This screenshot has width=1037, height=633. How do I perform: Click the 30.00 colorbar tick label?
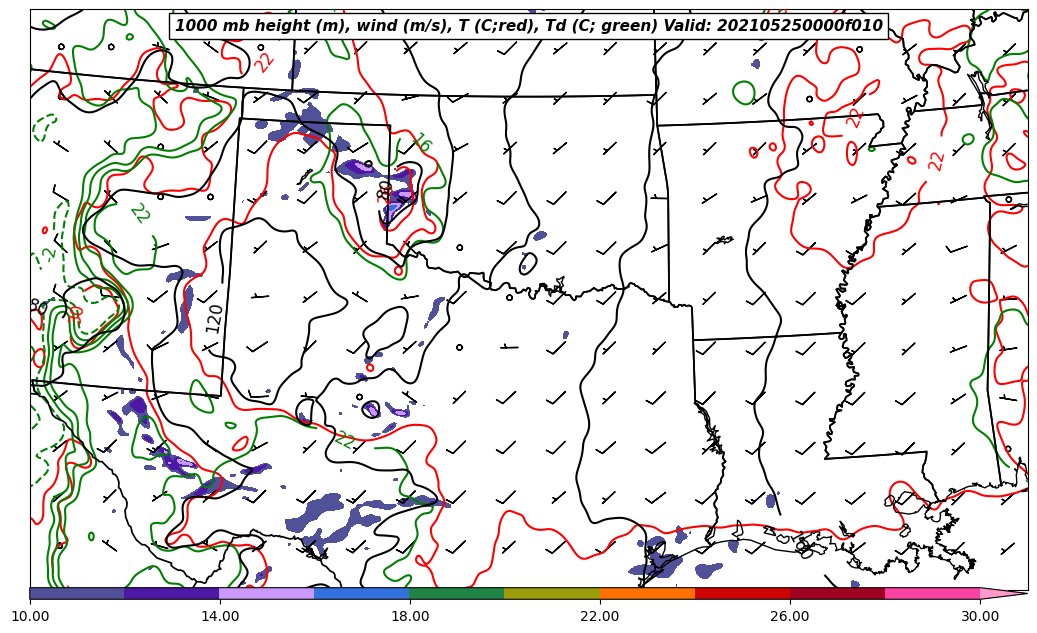(980, 616)
